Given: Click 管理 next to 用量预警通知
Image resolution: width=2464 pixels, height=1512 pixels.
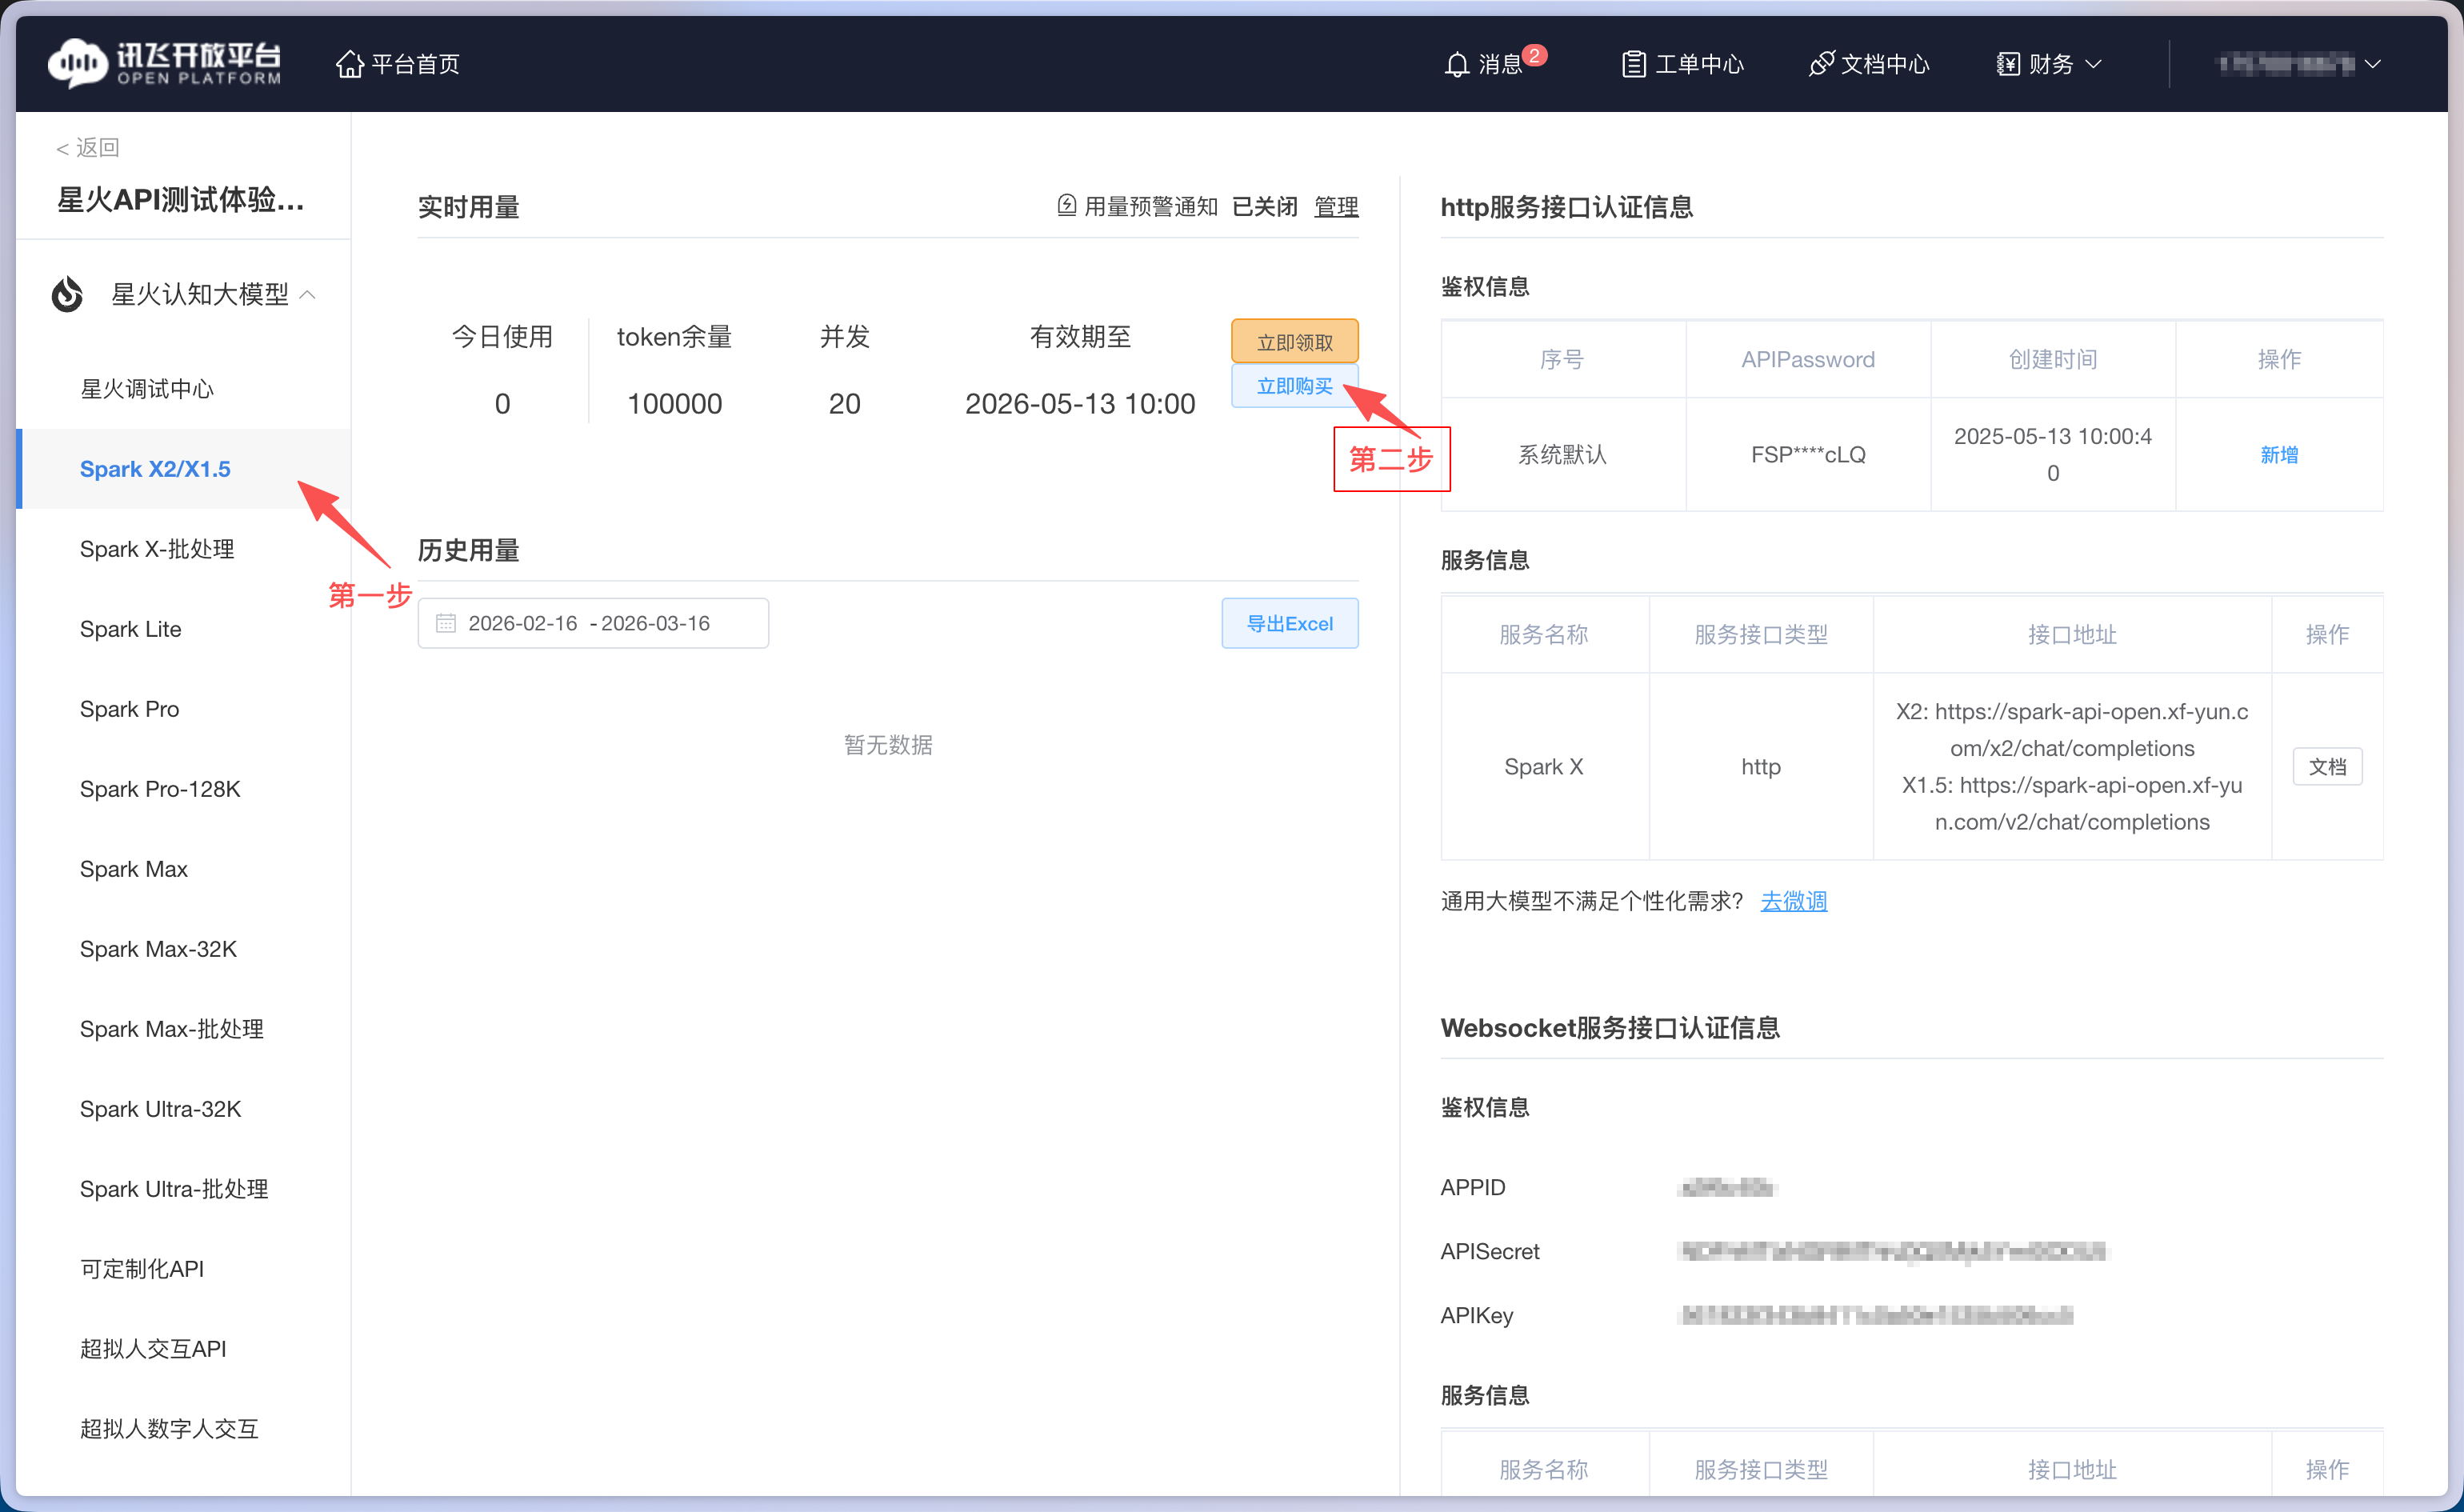Looking at the screenshot, I should 1335,206.
